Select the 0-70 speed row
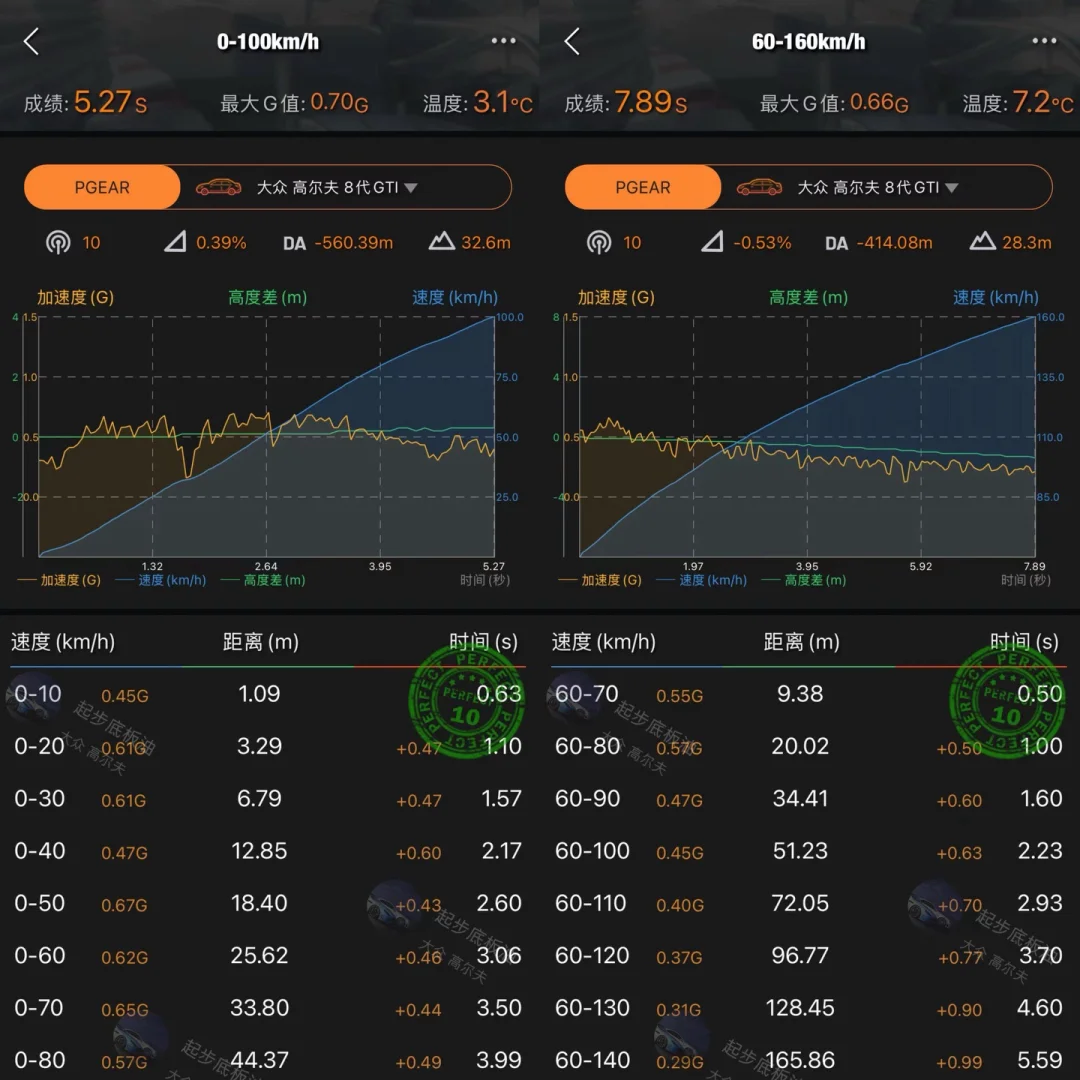This screenshot has width=1080, height=1080. (268, 1008)
